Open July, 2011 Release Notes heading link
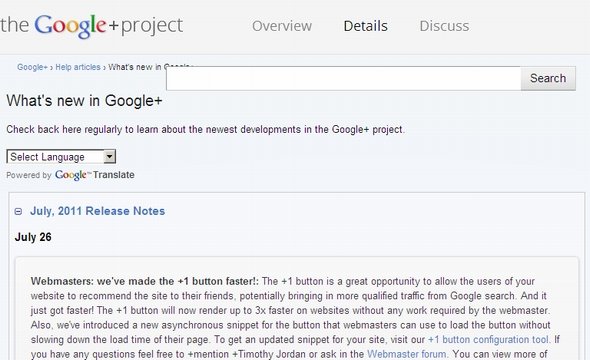This screenshot has width=590, height=360. [97, 211]
